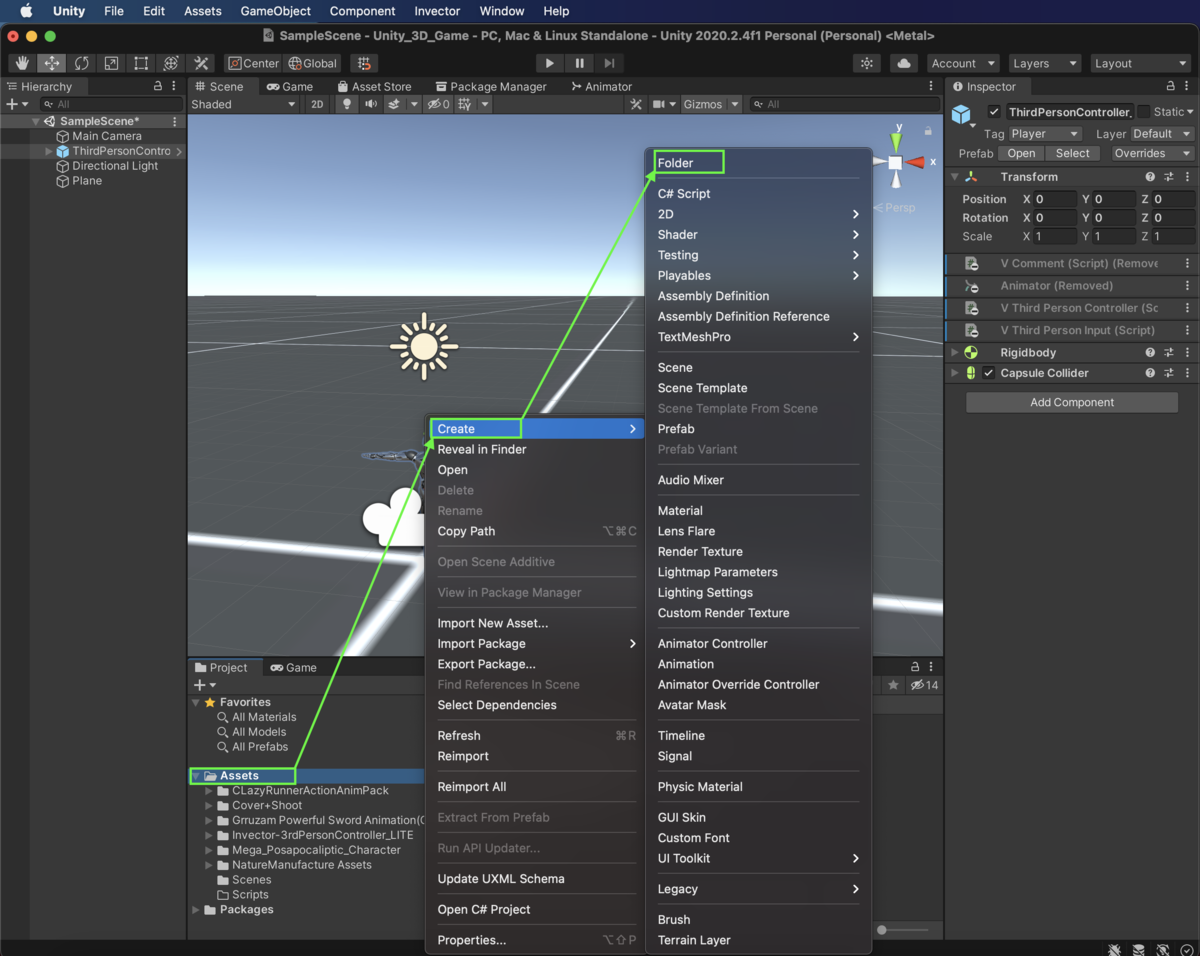Open the Layer Default dropdown

click(x=1161, y=133)
